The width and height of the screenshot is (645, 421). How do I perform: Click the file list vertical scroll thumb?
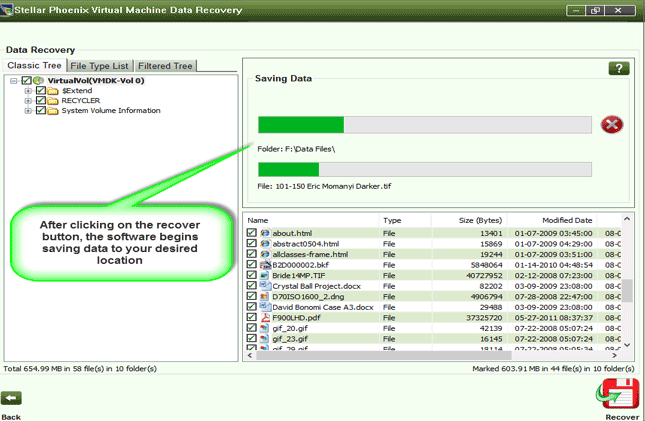627,291
